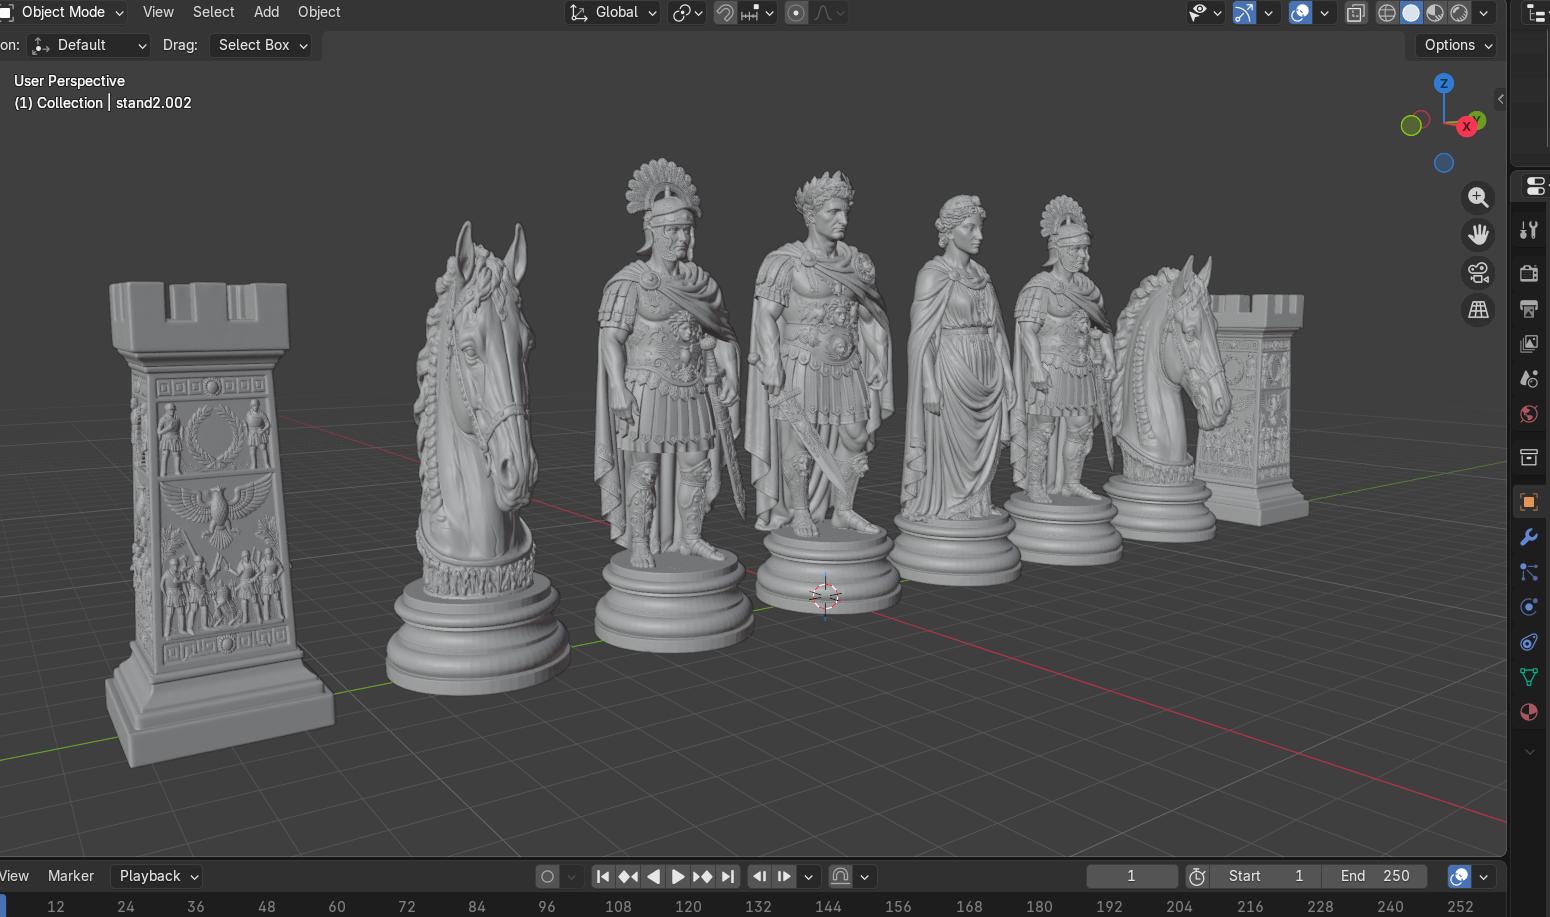The width and height of the screenshot is (1550, 917).
Task: Open the Object menu
Action: (x=319, y=12)
